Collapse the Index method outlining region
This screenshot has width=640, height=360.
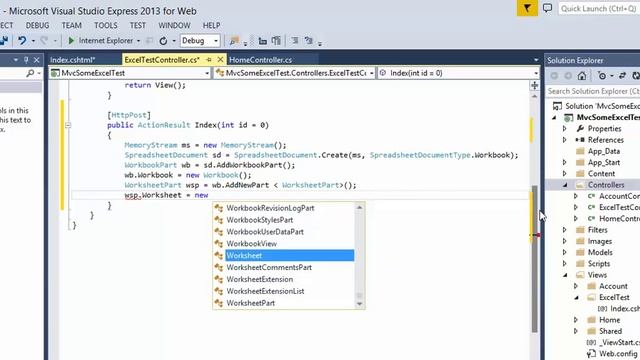(68, 125)
